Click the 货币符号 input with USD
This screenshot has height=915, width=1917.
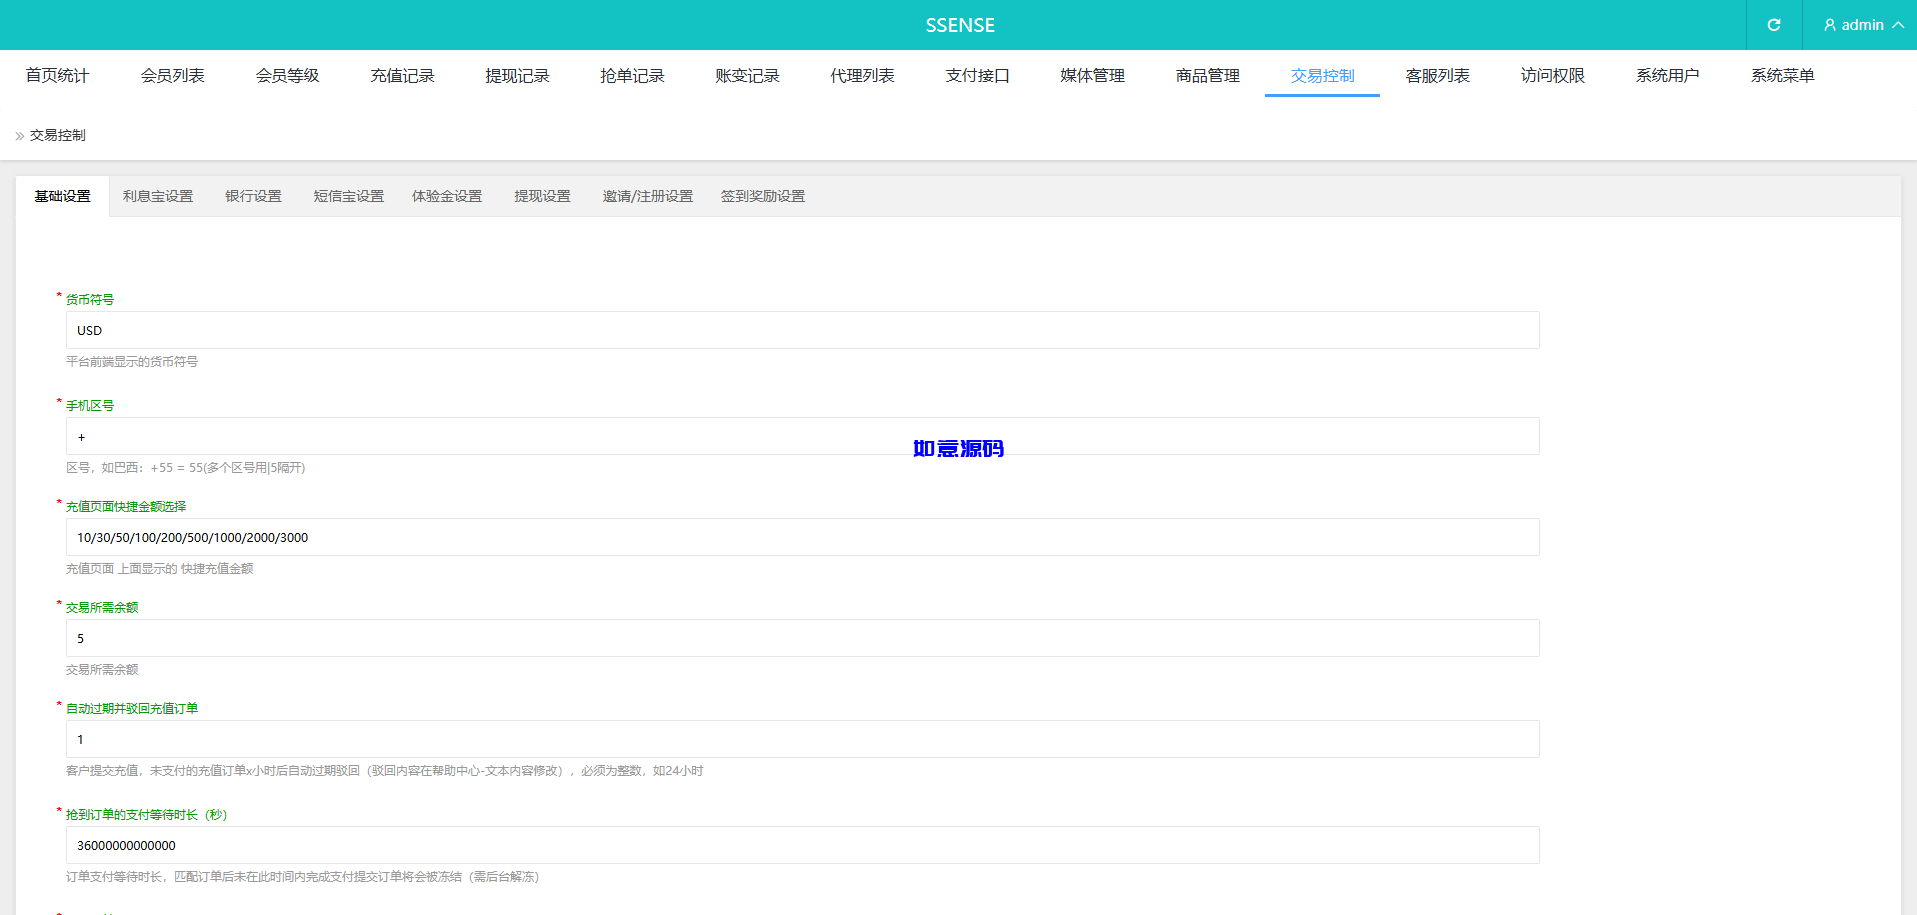(x=802, y=330)
